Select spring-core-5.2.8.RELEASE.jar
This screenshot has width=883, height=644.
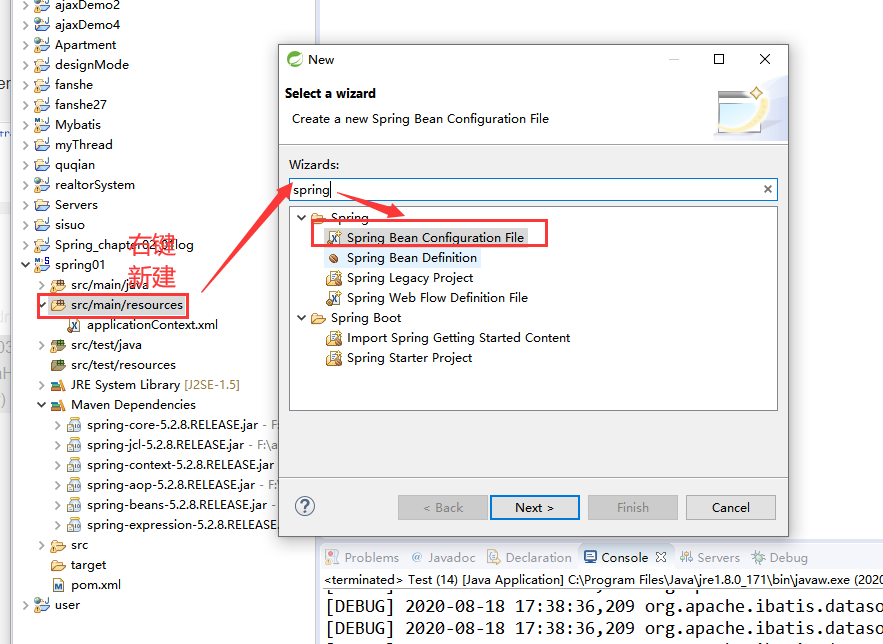tap(172, 425)
